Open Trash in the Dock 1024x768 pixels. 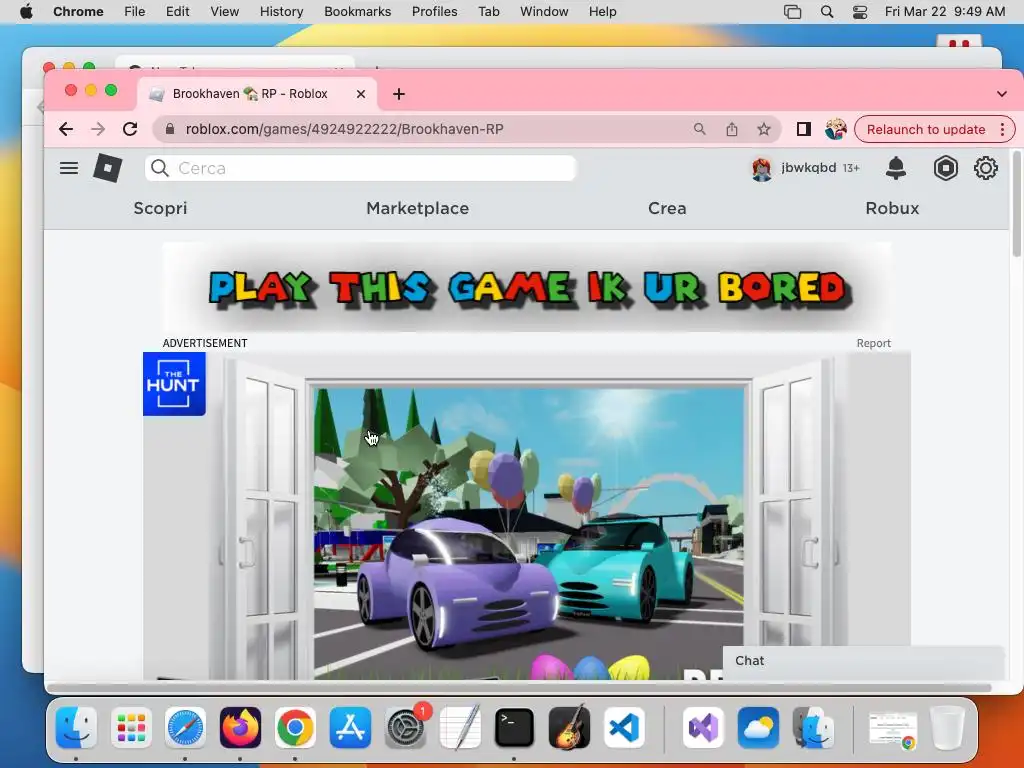tap(947, 728)
